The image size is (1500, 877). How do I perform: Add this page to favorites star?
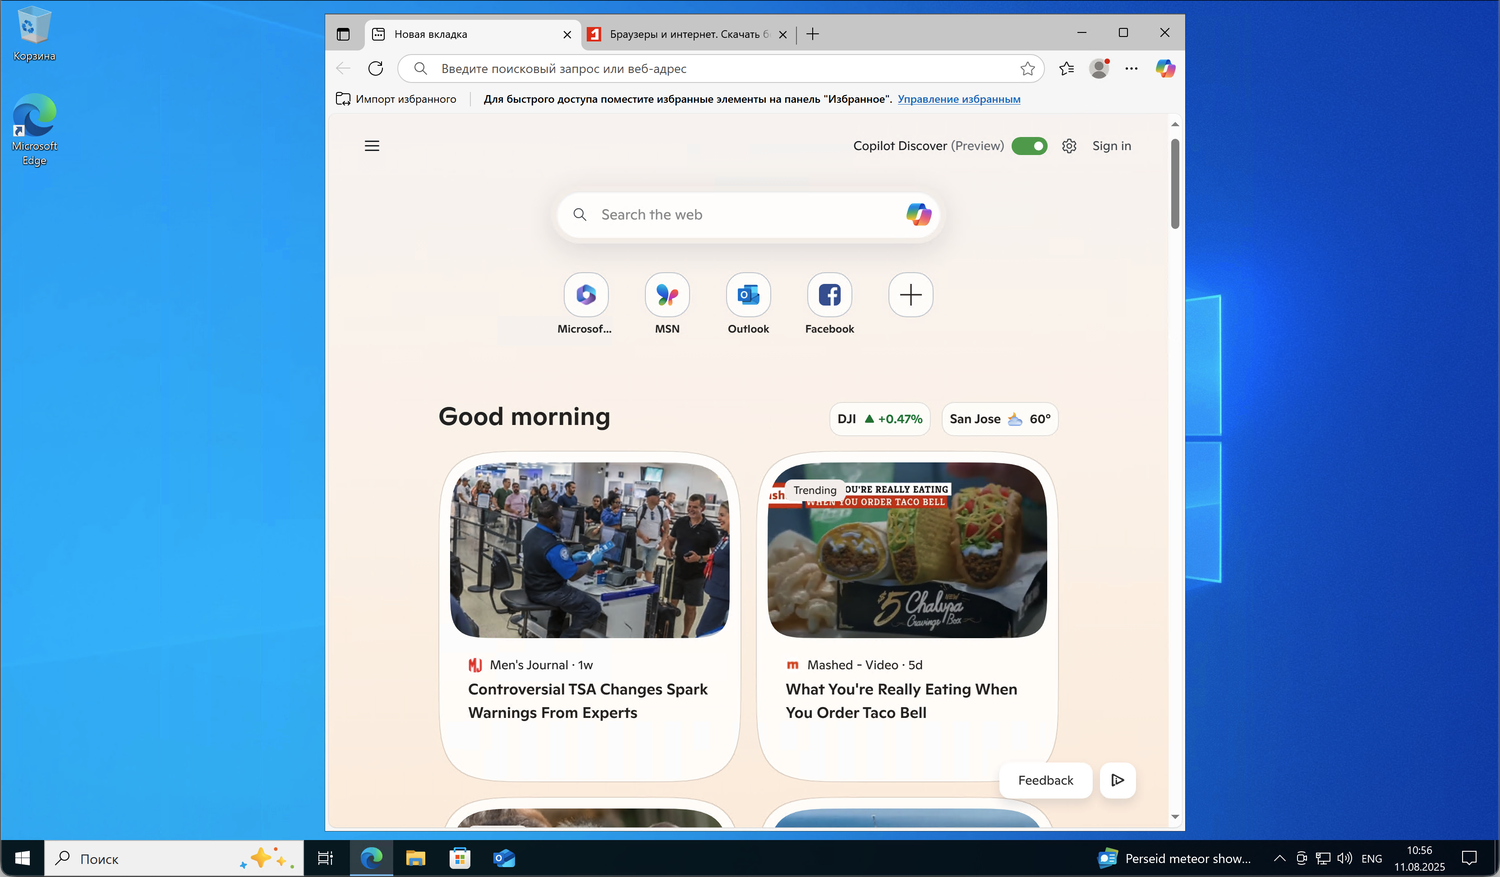[1028, 68]
